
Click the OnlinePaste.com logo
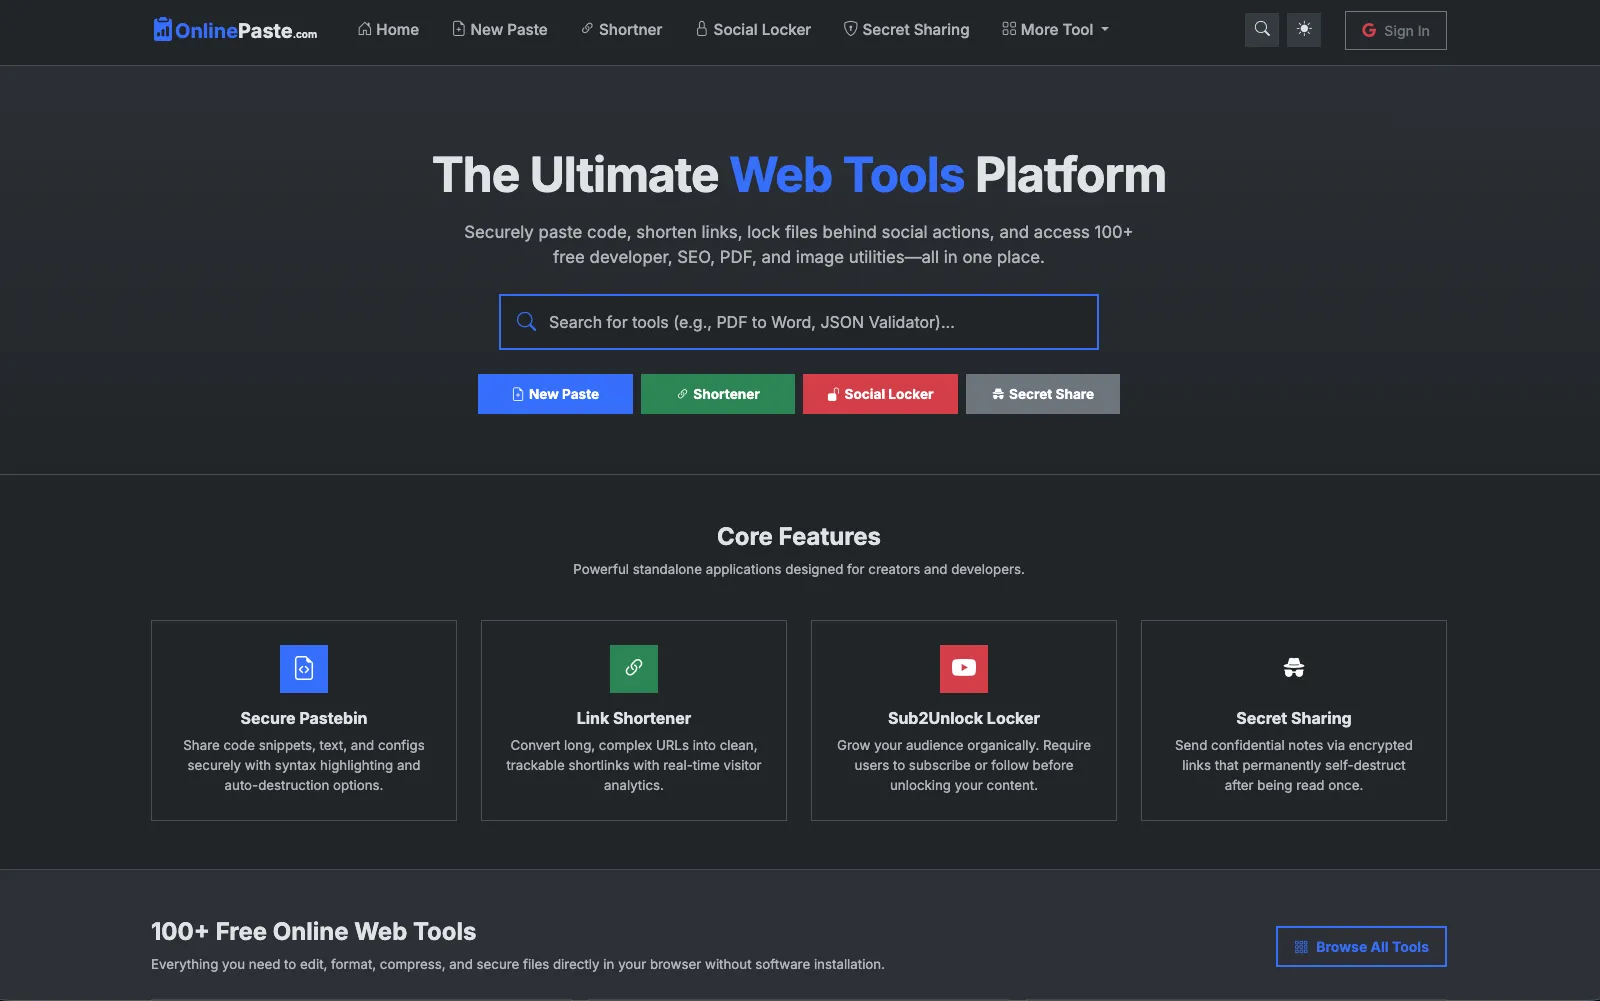coord(235,30)
